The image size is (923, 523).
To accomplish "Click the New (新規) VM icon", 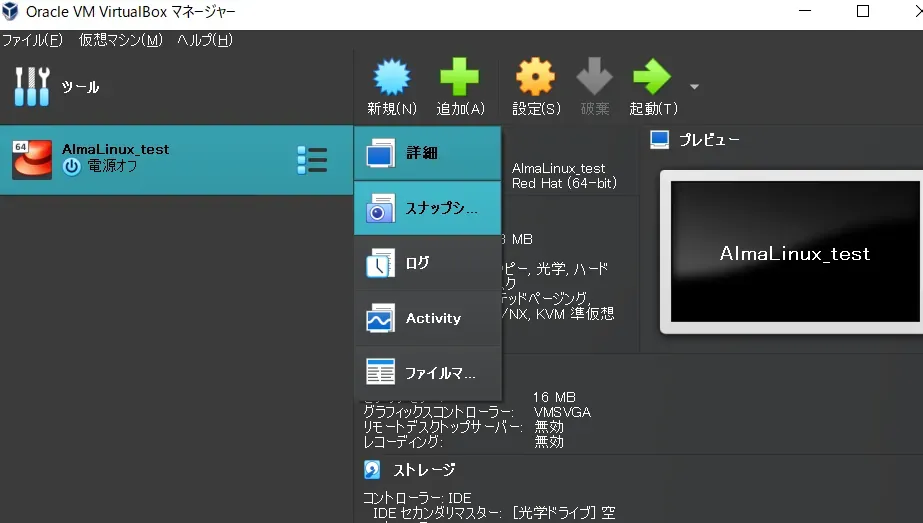I will pos(392,78).
